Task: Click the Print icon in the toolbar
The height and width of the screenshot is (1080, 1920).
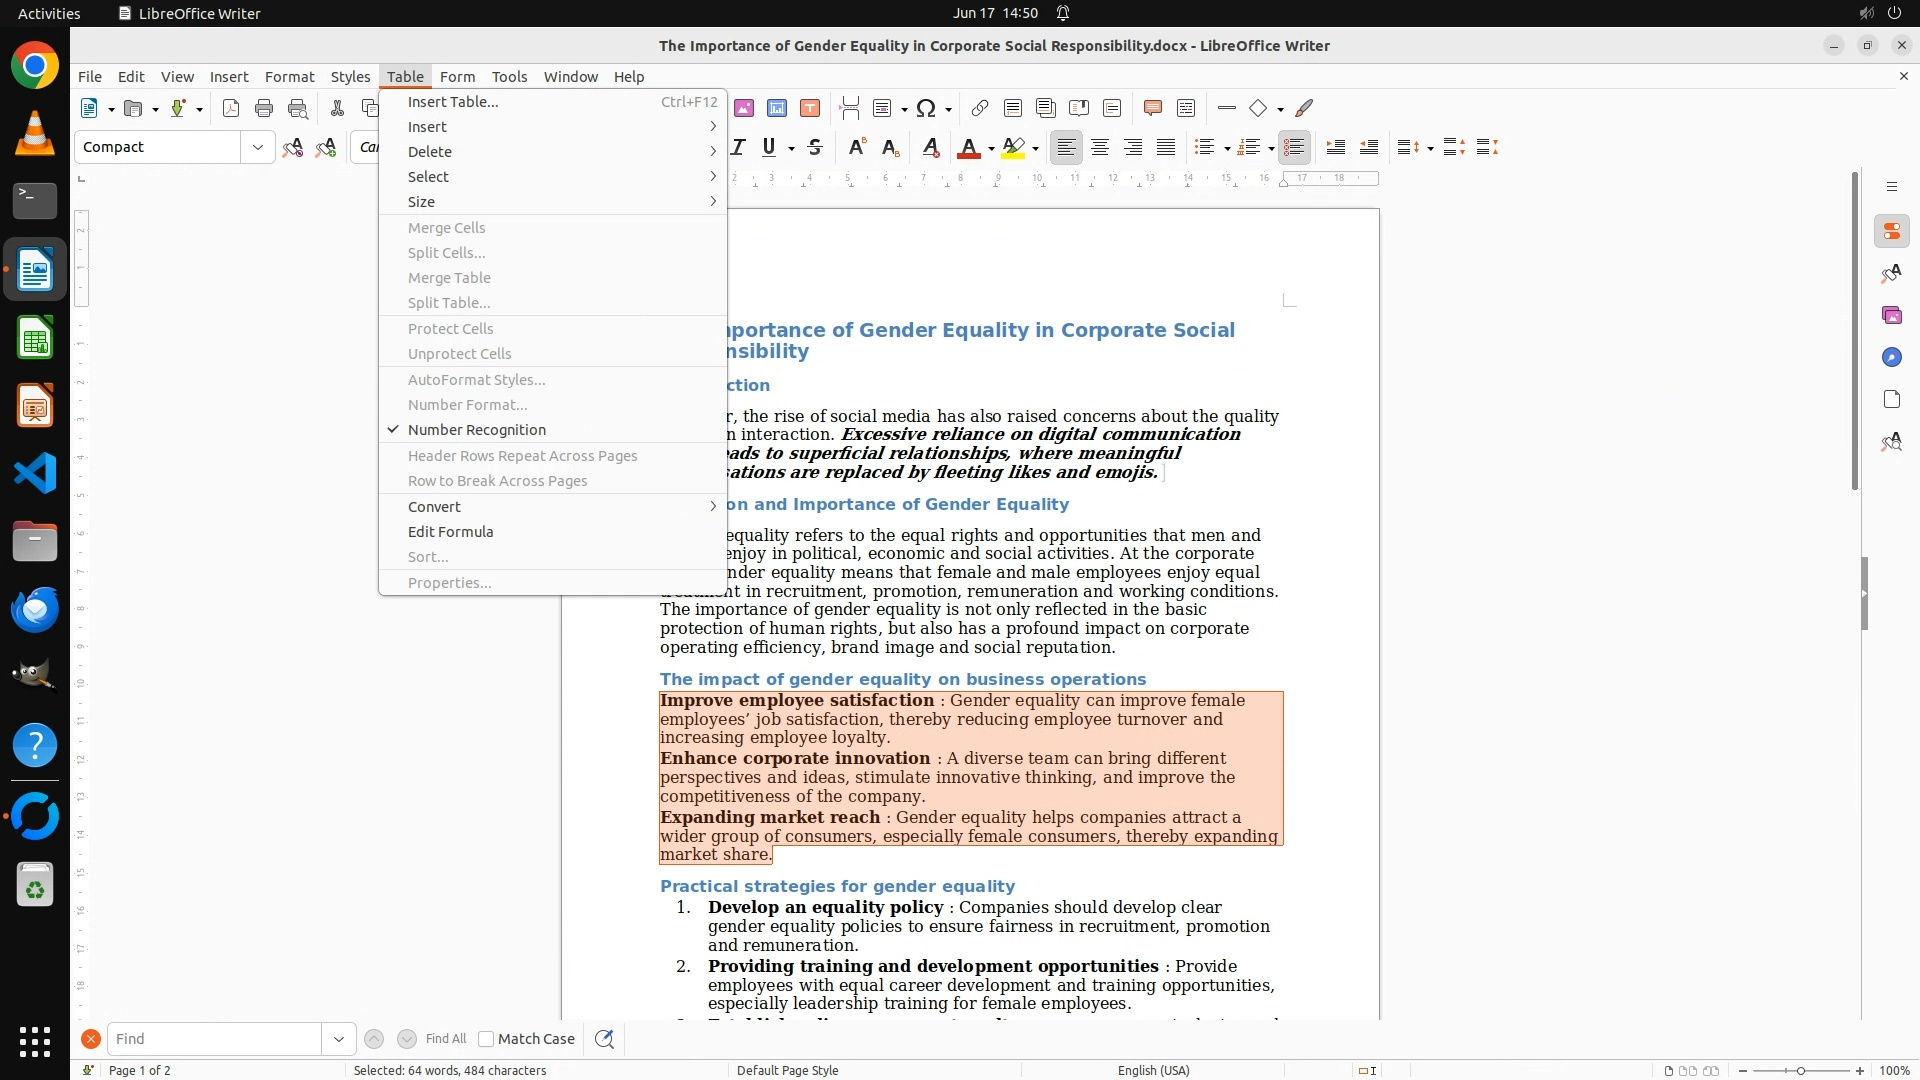Action: coord(264,108)
